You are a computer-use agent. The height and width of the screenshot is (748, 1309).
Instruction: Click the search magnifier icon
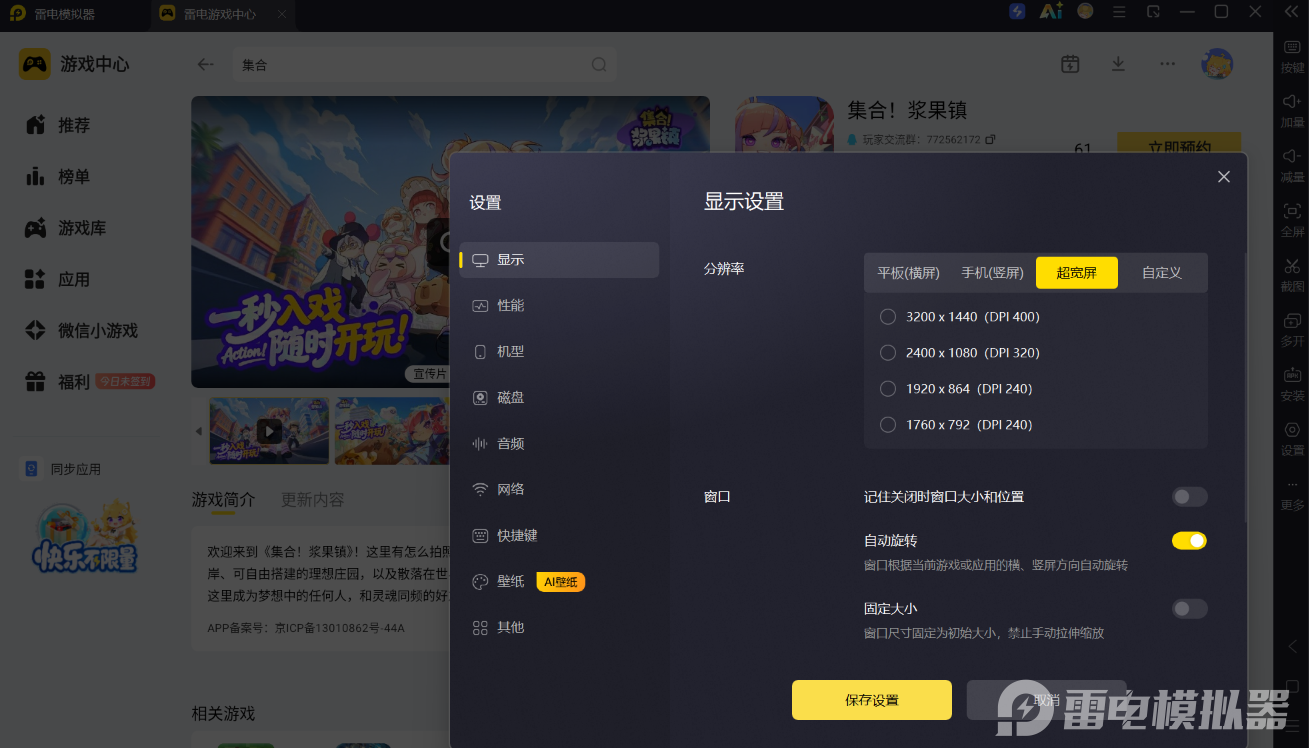(599, 65)
